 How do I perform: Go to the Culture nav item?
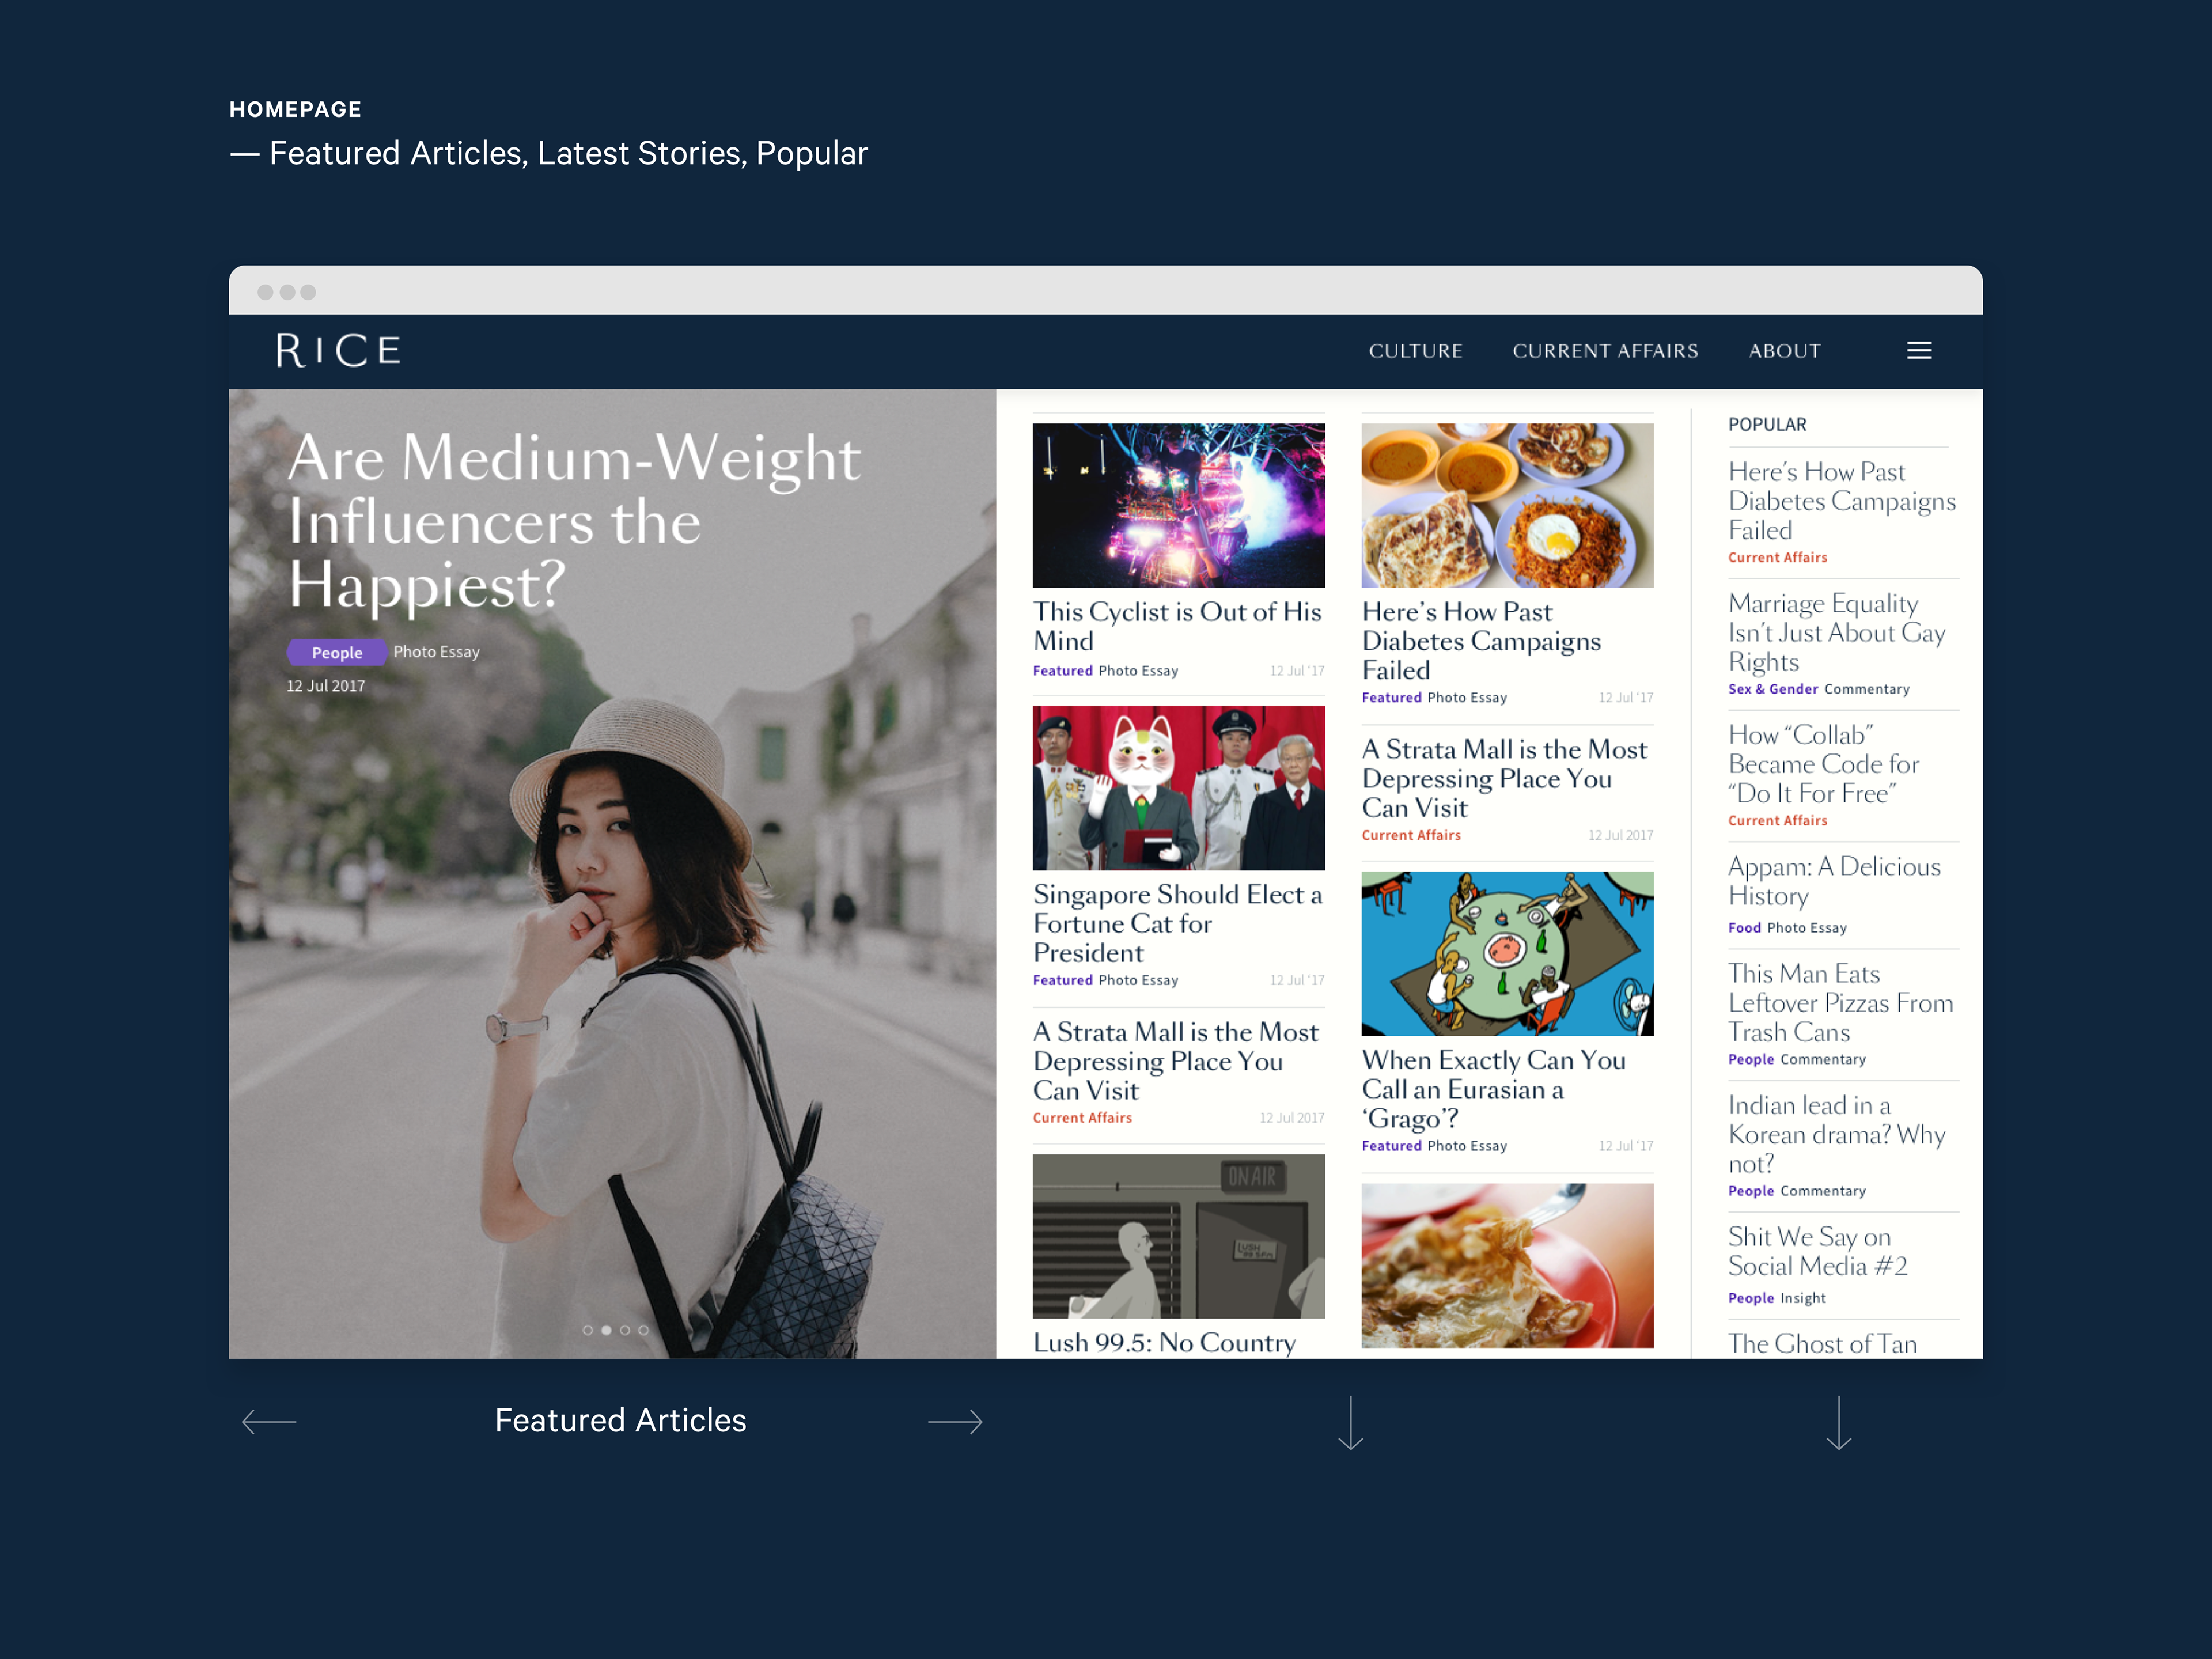click(1415, 351)
